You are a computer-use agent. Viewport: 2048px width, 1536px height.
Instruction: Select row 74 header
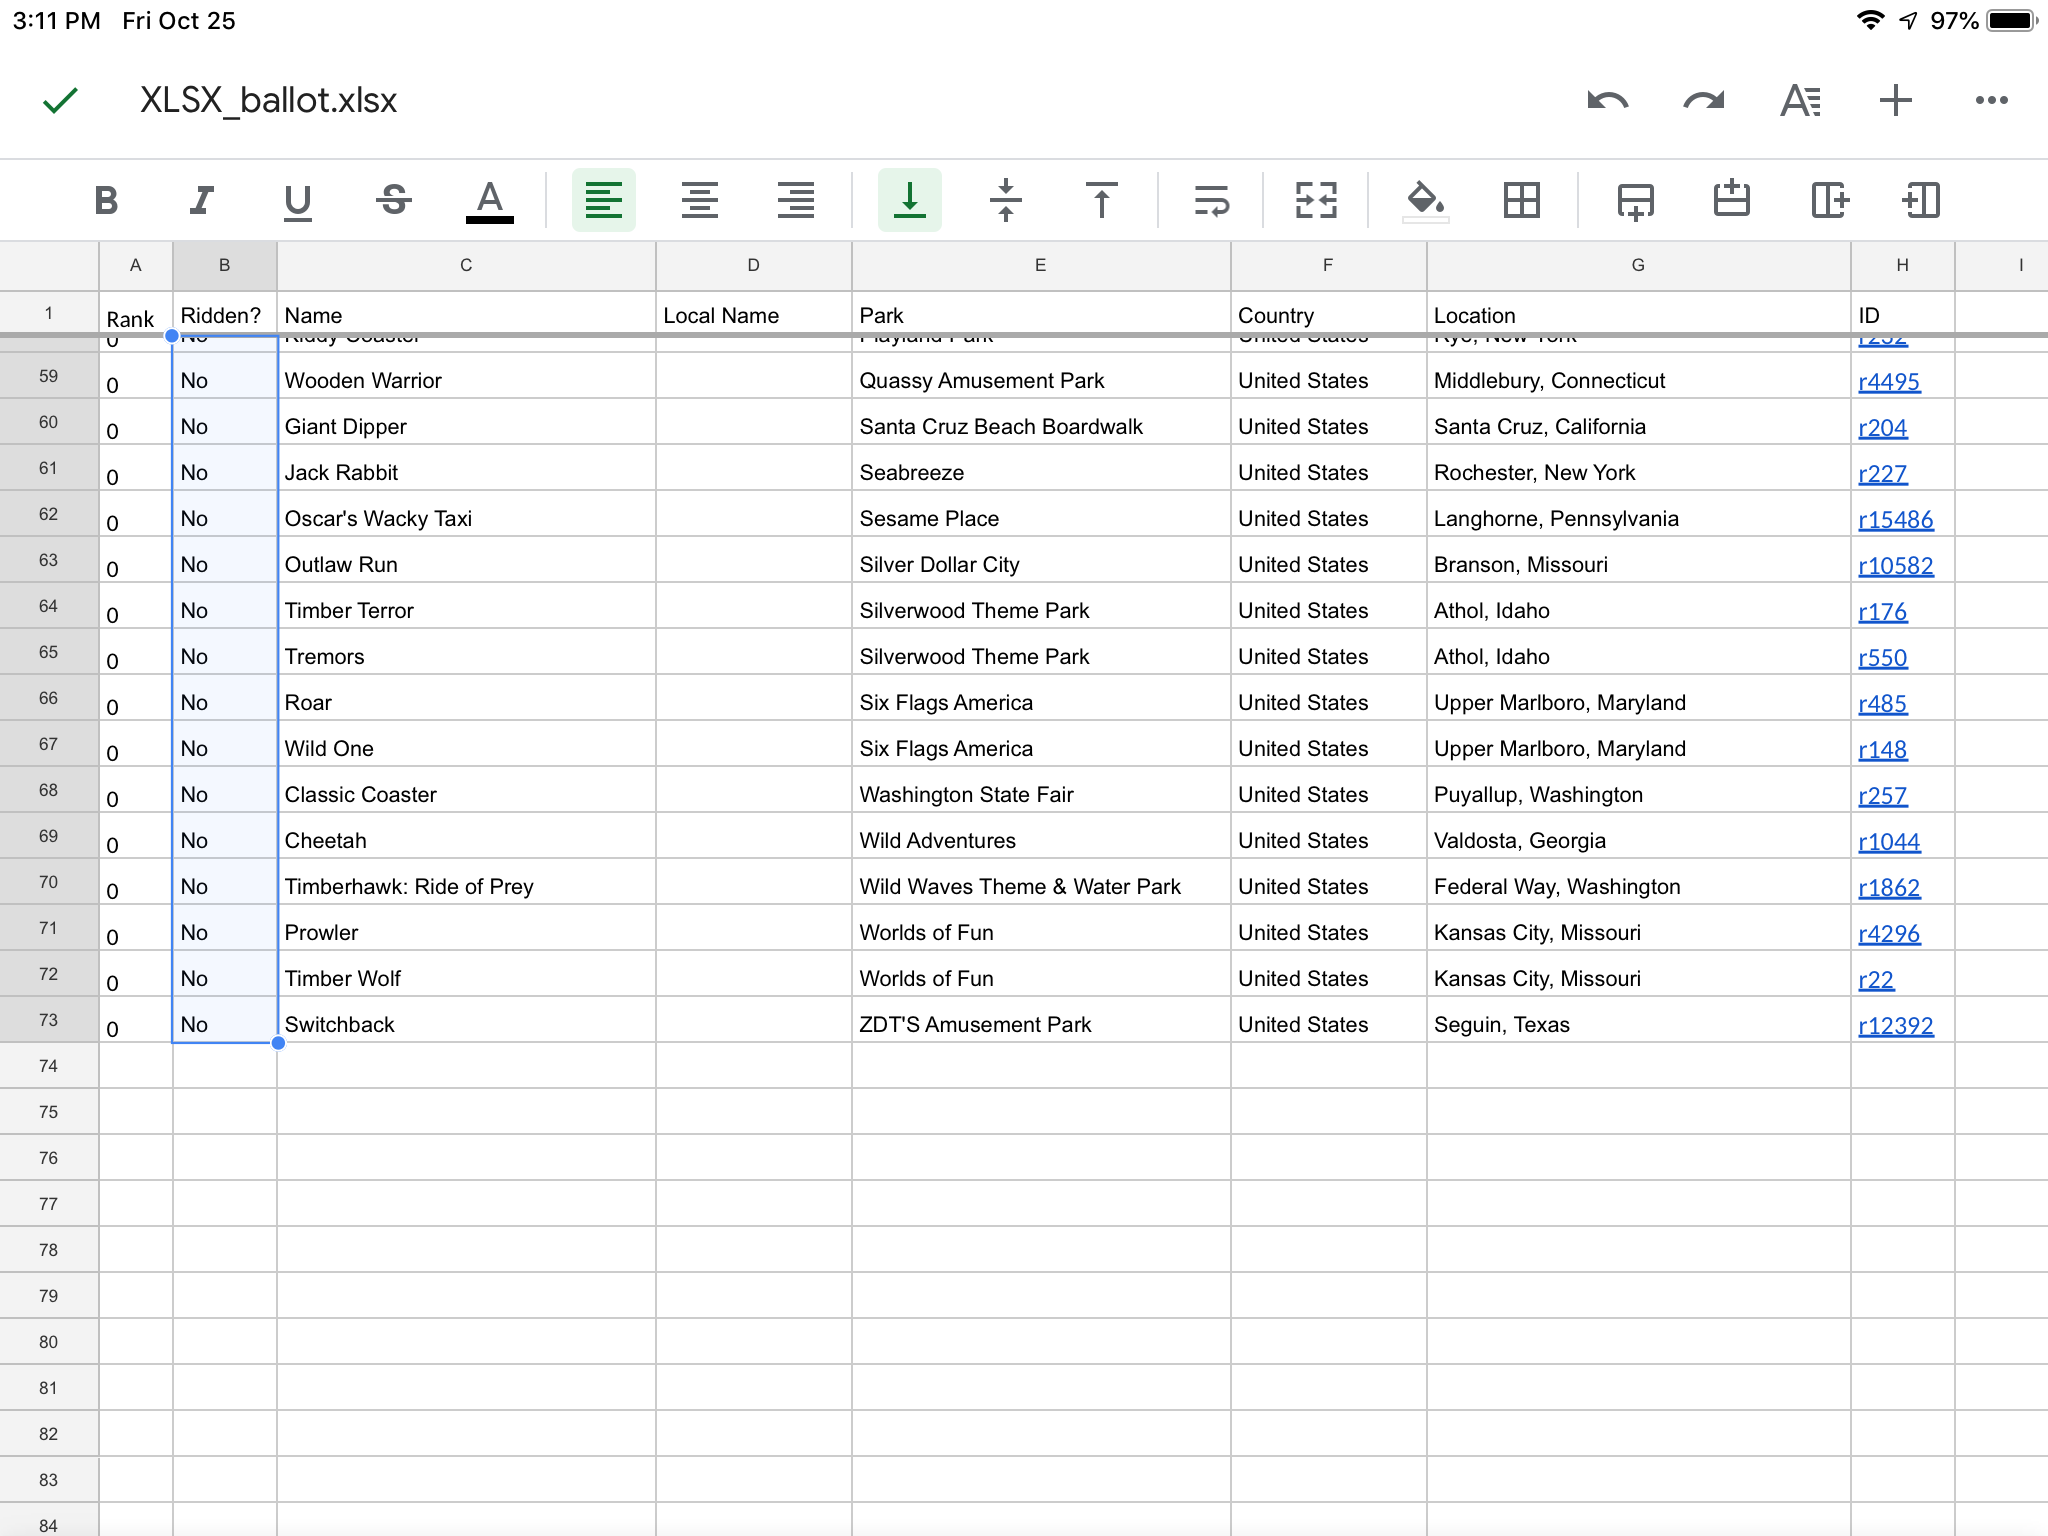pyautogui.click(x=49, y=1067)
